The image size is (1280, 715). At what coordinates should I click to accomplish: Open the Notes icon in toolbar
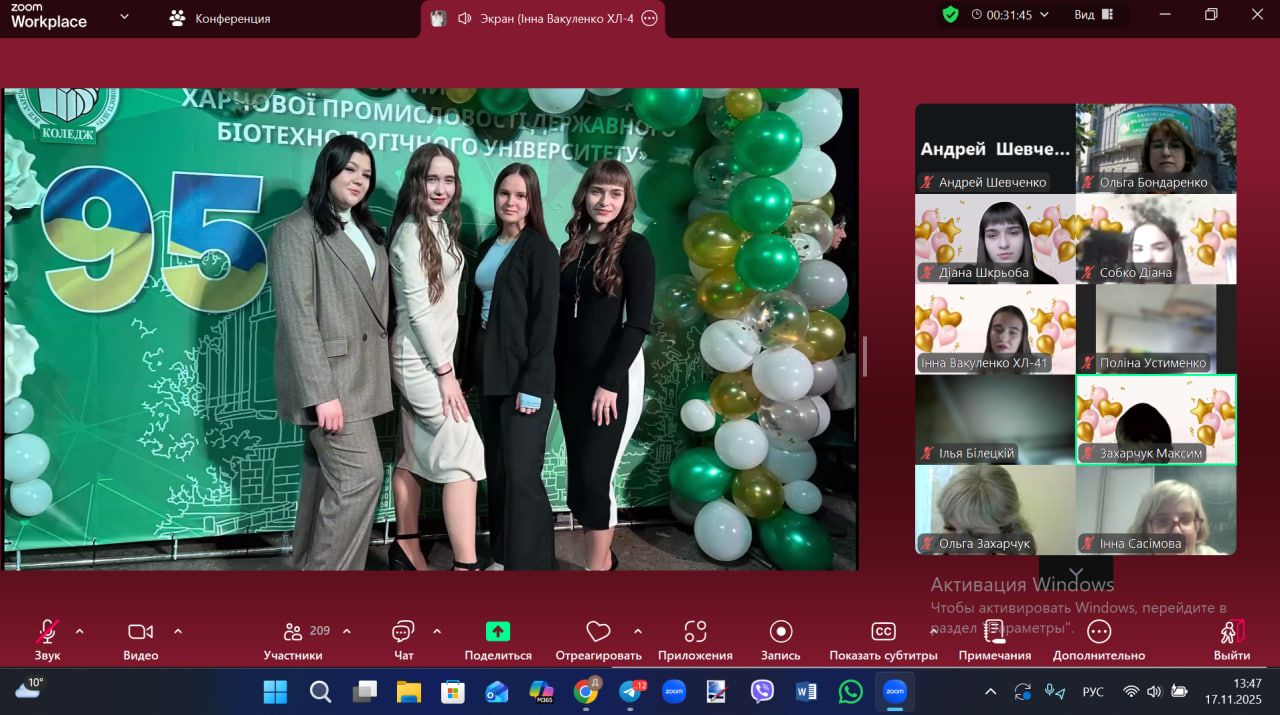tap(994, 632)
